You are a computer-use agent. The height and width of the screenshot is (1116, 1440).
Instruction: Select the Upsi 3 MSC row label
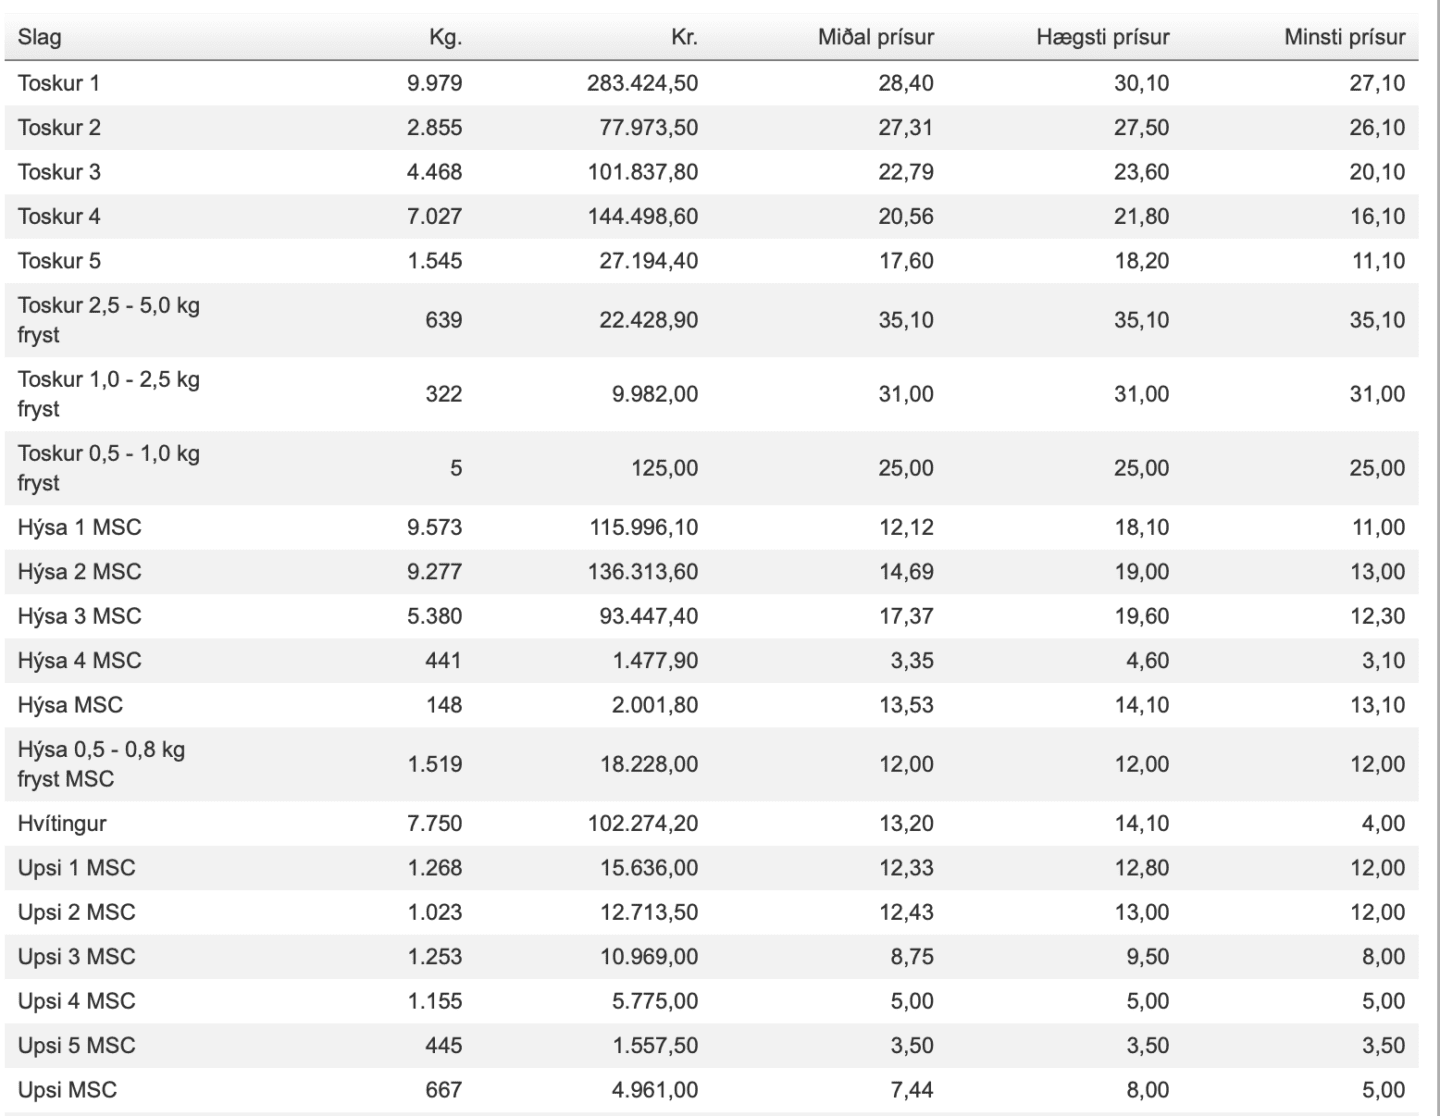76,956
